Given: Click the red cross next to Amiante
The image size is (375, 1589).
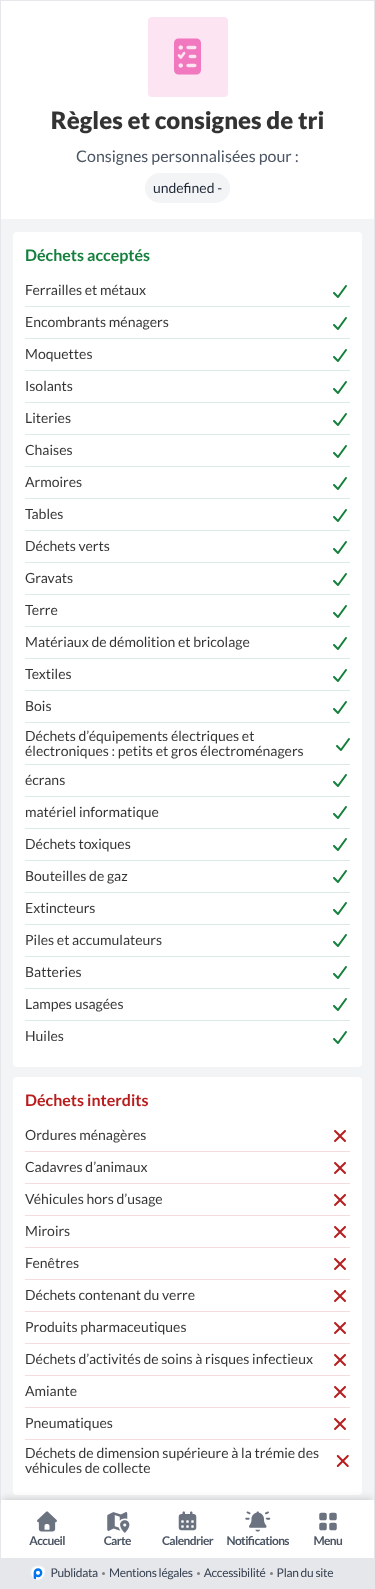Looking at the screenshot, I should click(340, 1392).
